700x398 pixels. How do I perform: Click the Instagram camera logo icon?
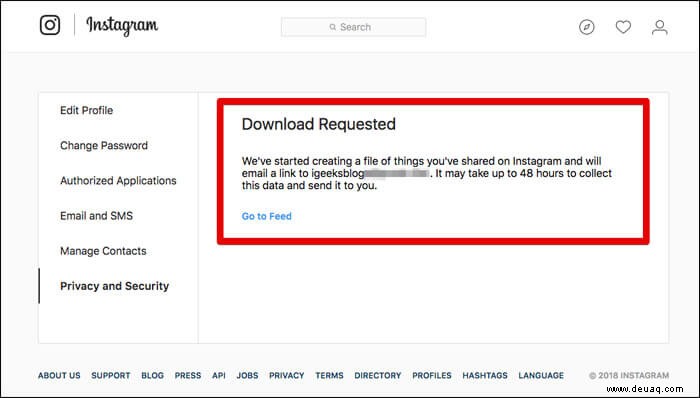(50, 25)
